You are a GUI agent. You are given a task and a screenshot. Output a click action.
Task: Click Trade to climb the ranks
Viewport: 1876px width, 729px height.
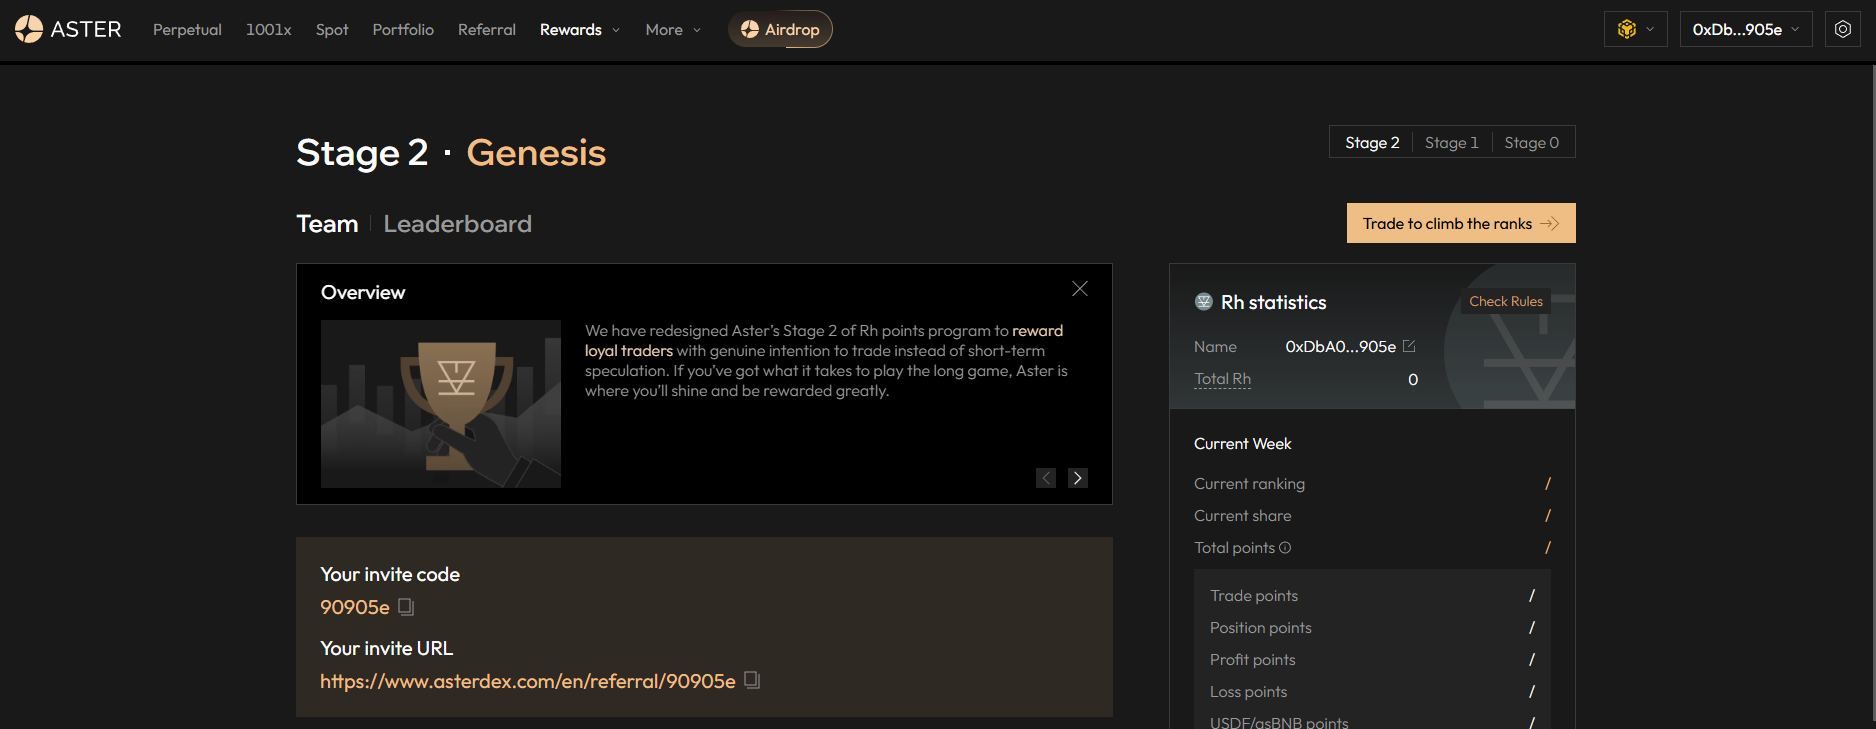coord(1460,223)
